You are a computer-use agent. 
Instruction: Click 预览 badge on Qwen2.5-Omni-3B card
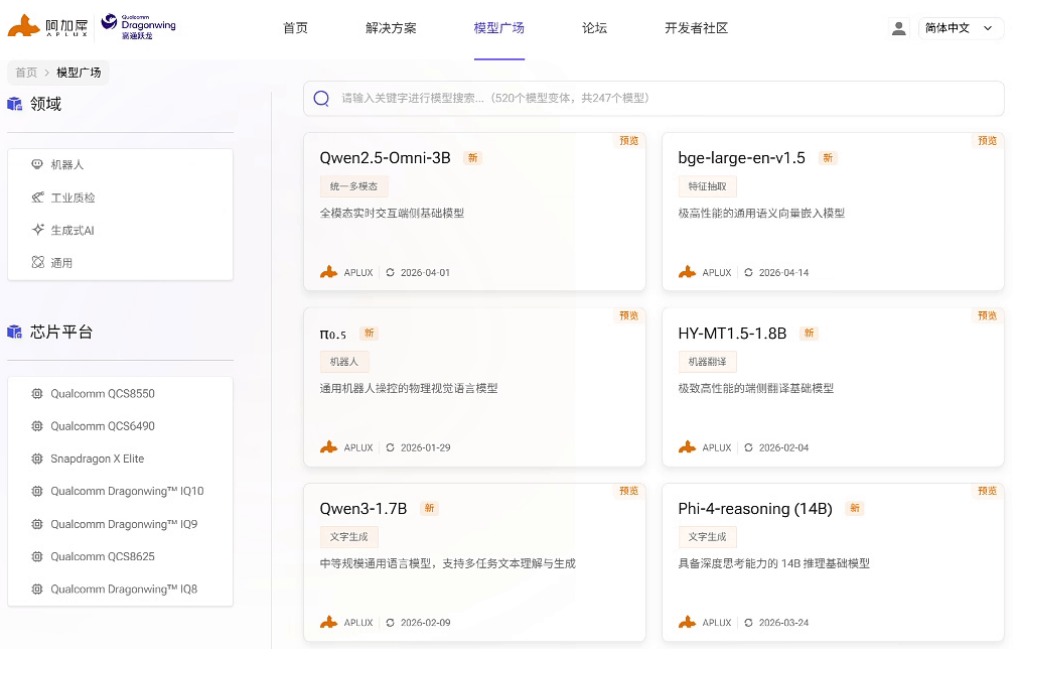629,141
